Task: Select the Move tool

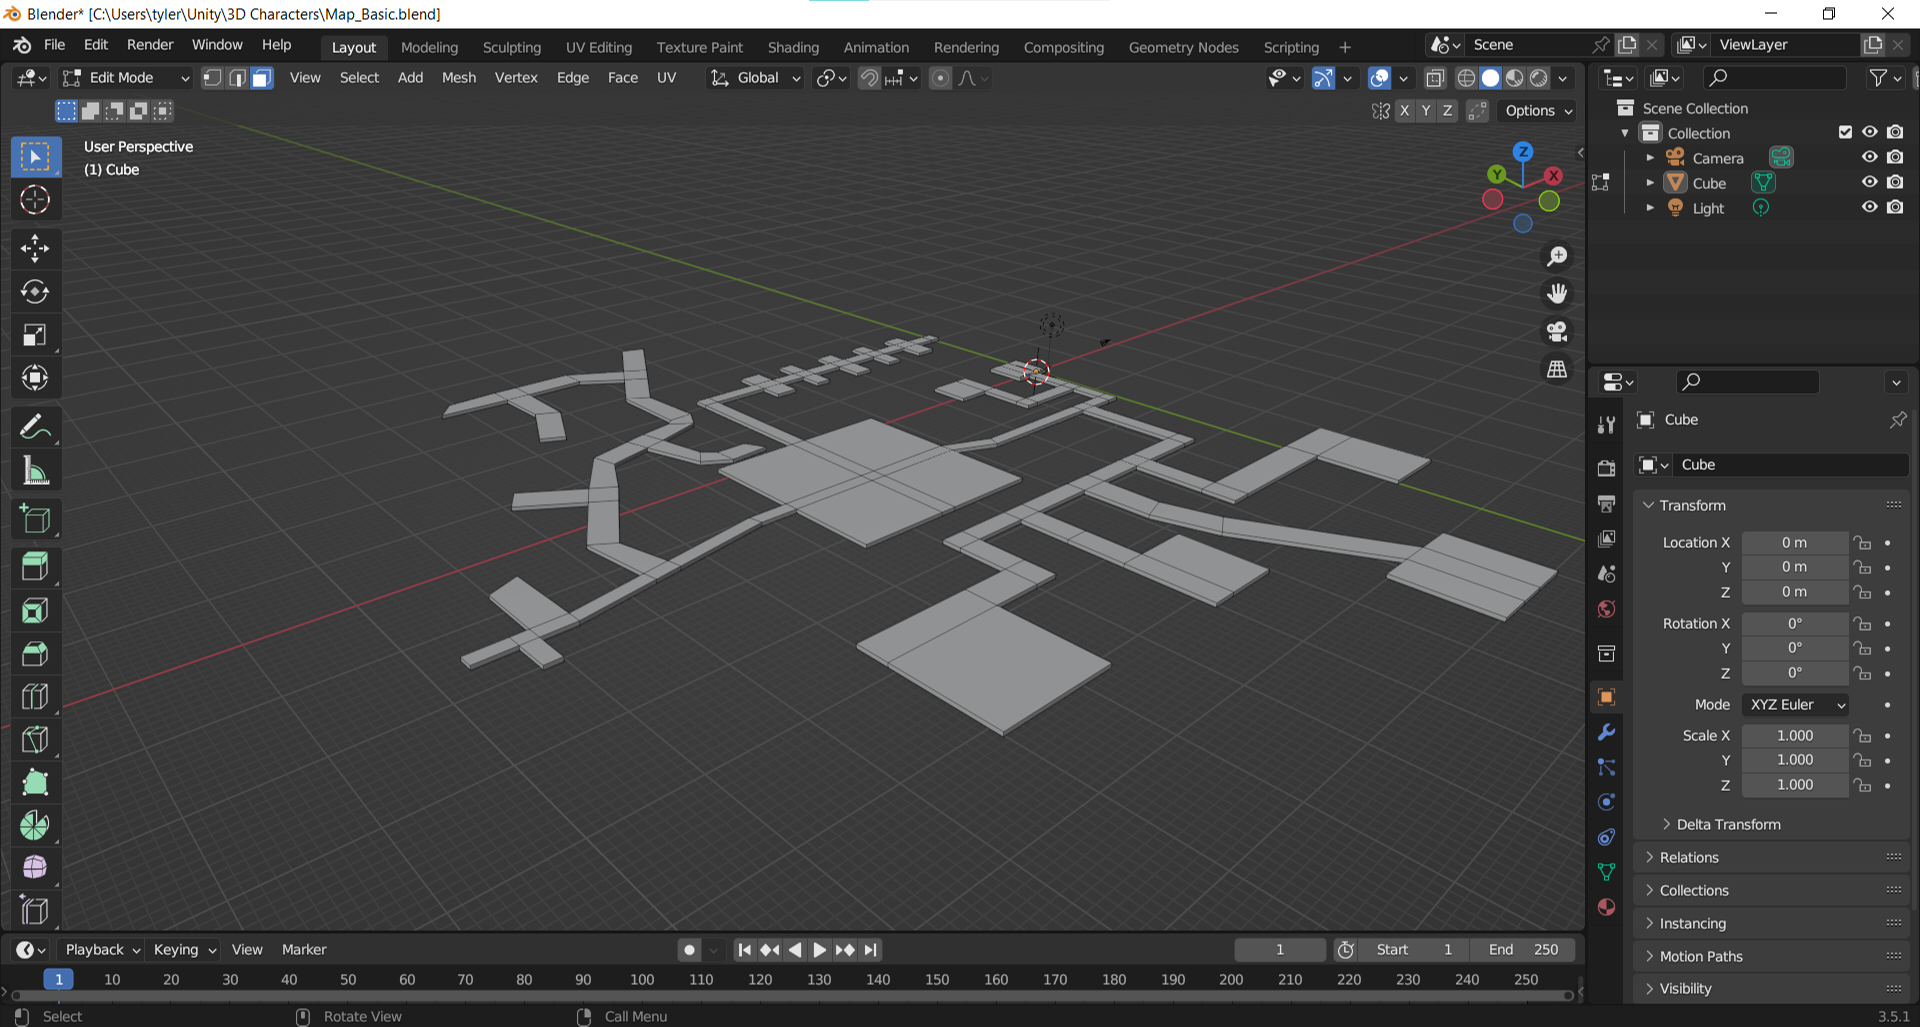Action: tap(35, 248)
